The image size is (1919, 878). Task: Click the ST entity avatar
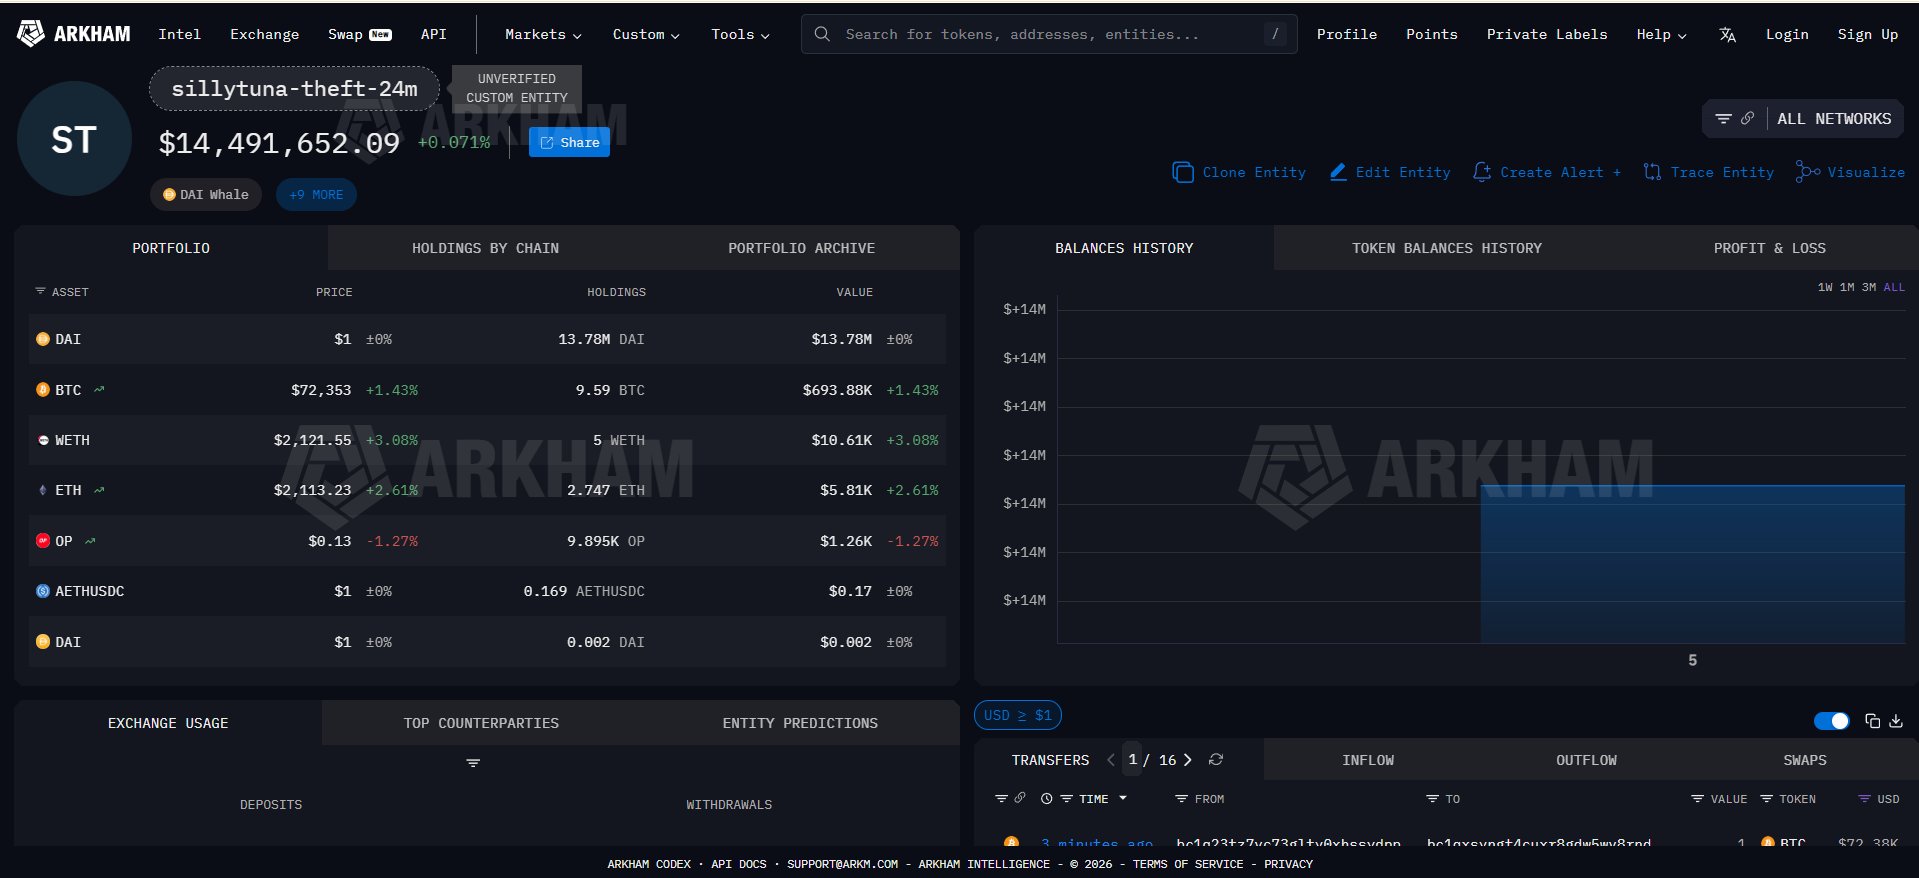tap(74, 139)
